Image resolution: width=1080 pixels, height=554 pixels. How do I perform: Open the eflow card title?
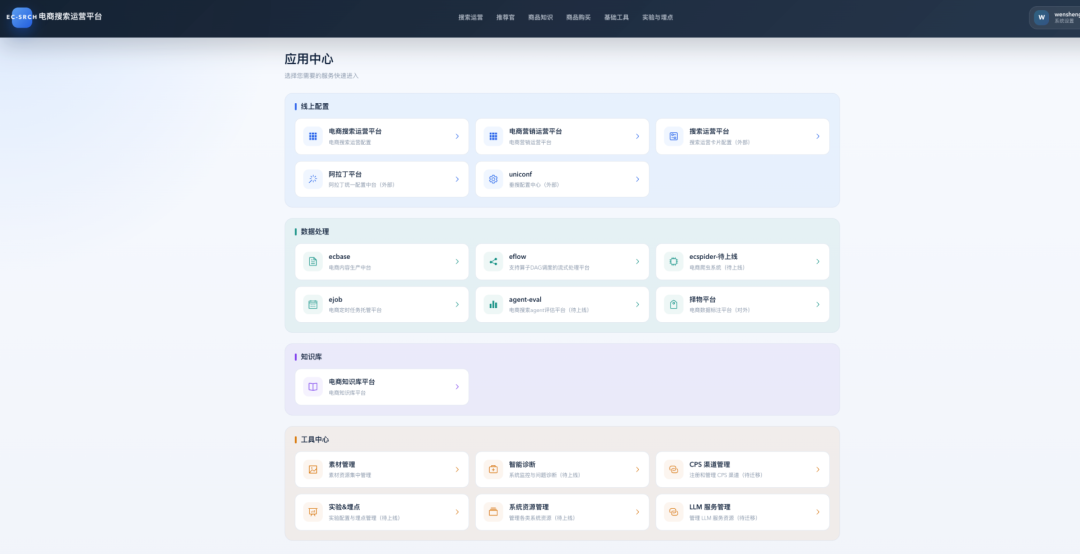click(x=518, y=256)
